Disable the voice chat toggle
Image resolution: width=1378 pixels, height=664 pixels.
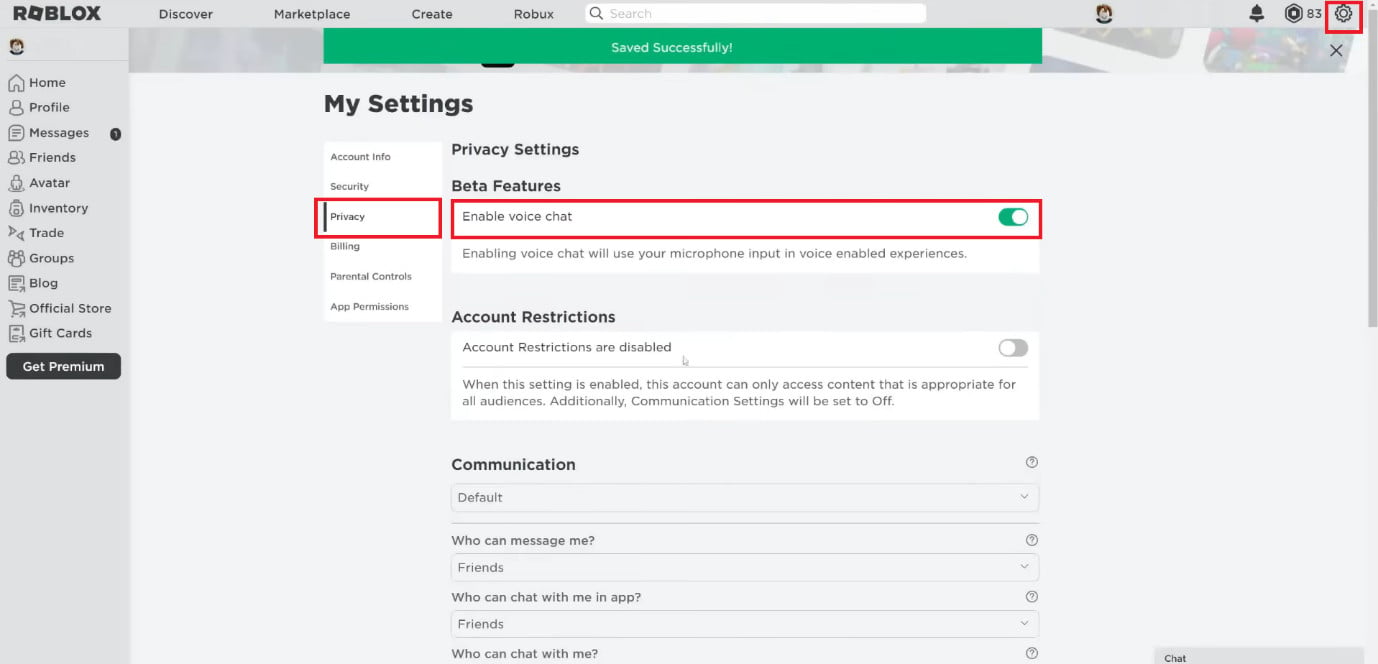[x=1013, y=217]
